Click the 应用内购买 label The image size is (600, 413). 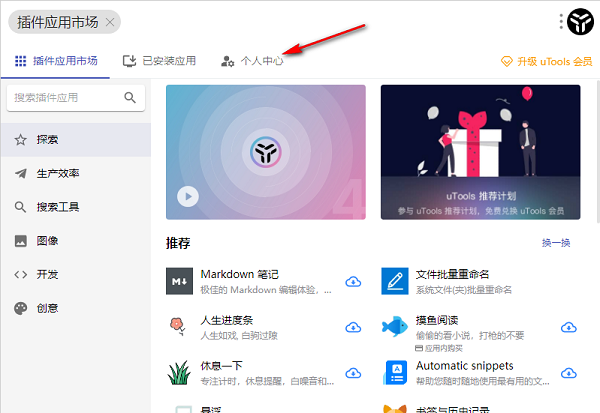(439, 348)
